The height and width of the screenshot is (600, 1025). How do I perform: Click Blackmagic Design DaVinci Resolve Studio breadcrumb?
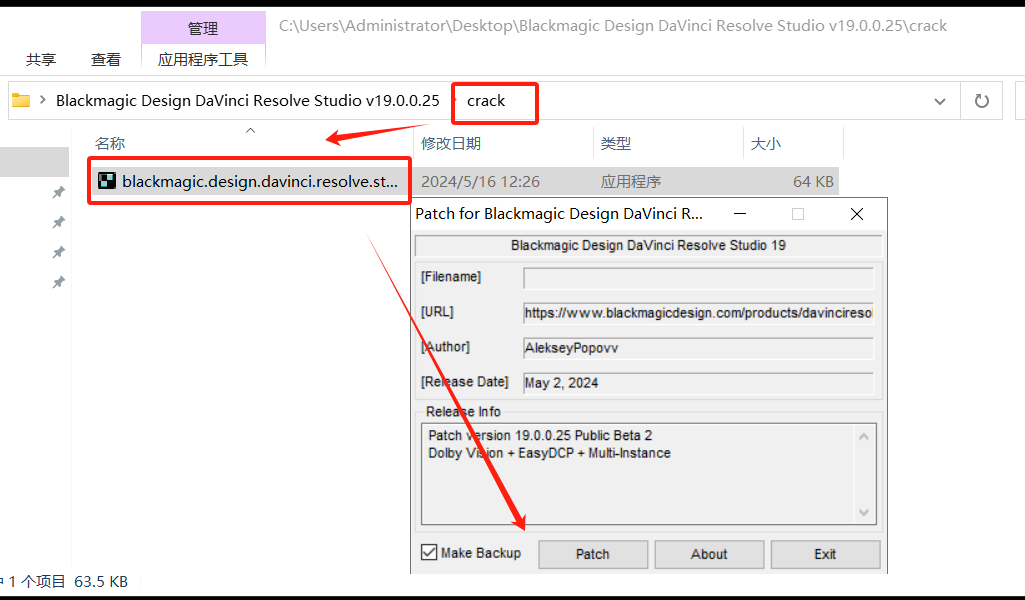[248, 101]
